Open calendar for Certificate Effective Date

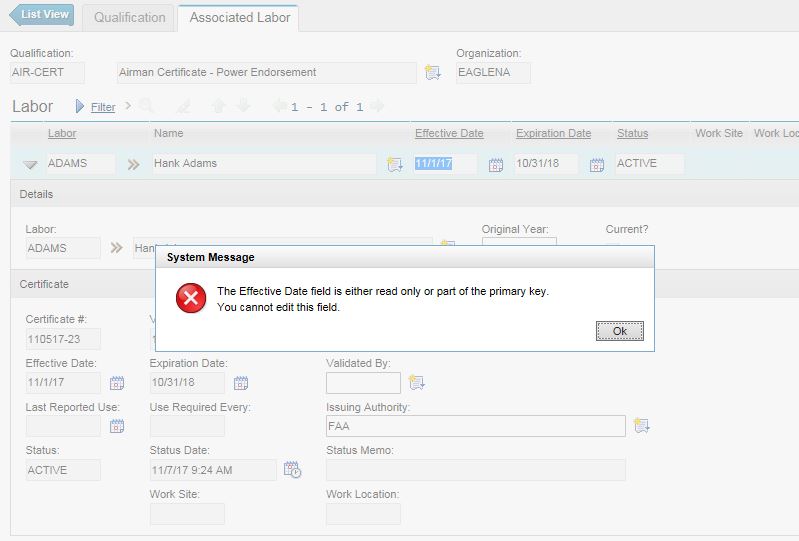click(x=116, y=383)
